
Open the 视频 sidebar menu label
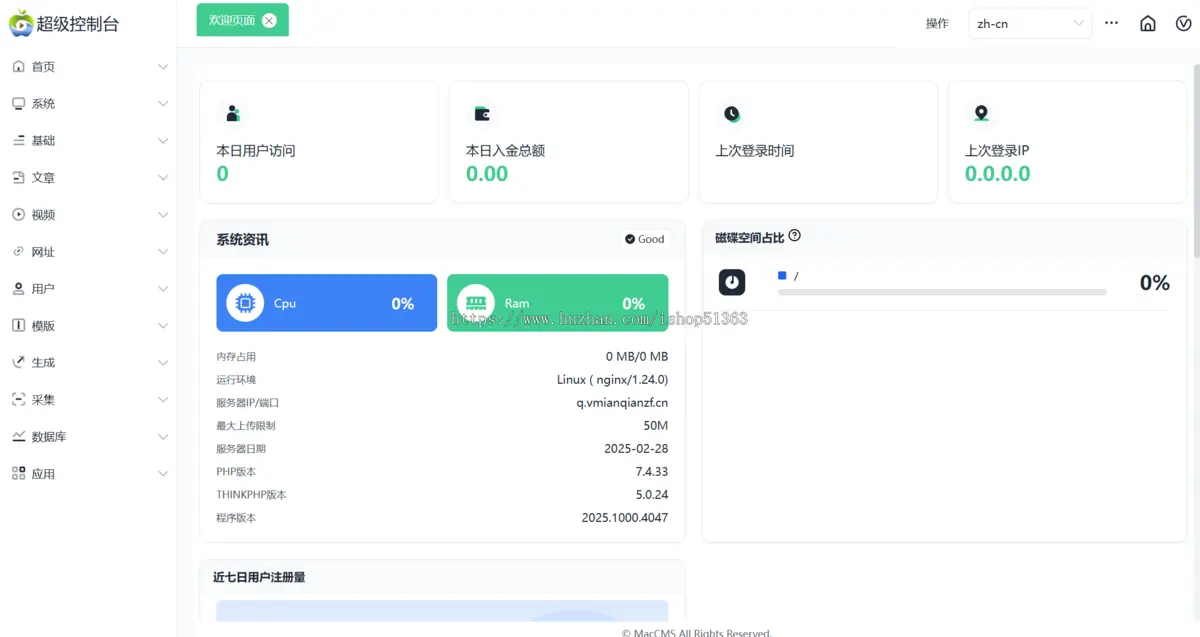click(43, 215)
